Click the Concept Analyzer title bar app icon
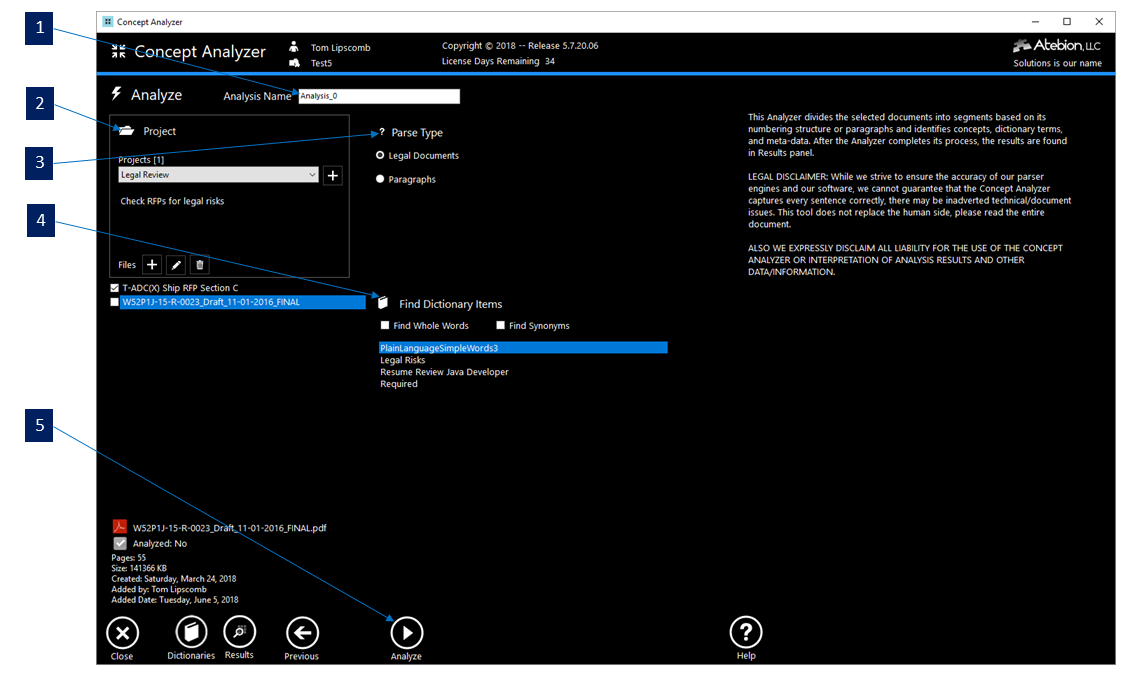Viewport: 1129px width, 675px height. (x=108, y=22)
